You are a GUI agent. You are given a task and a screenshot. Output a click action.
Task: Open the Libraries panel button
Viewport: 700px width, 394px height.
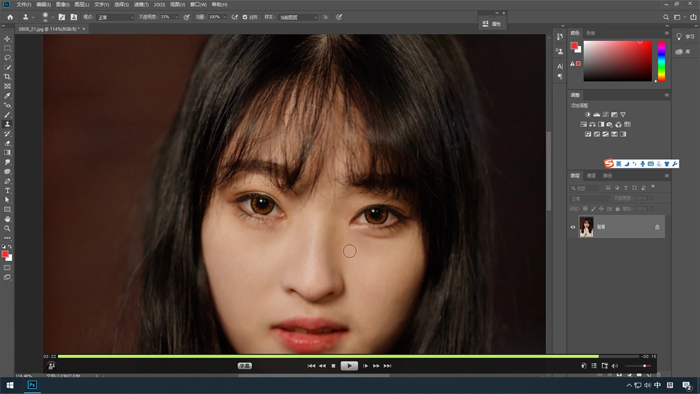click(683, 52)
